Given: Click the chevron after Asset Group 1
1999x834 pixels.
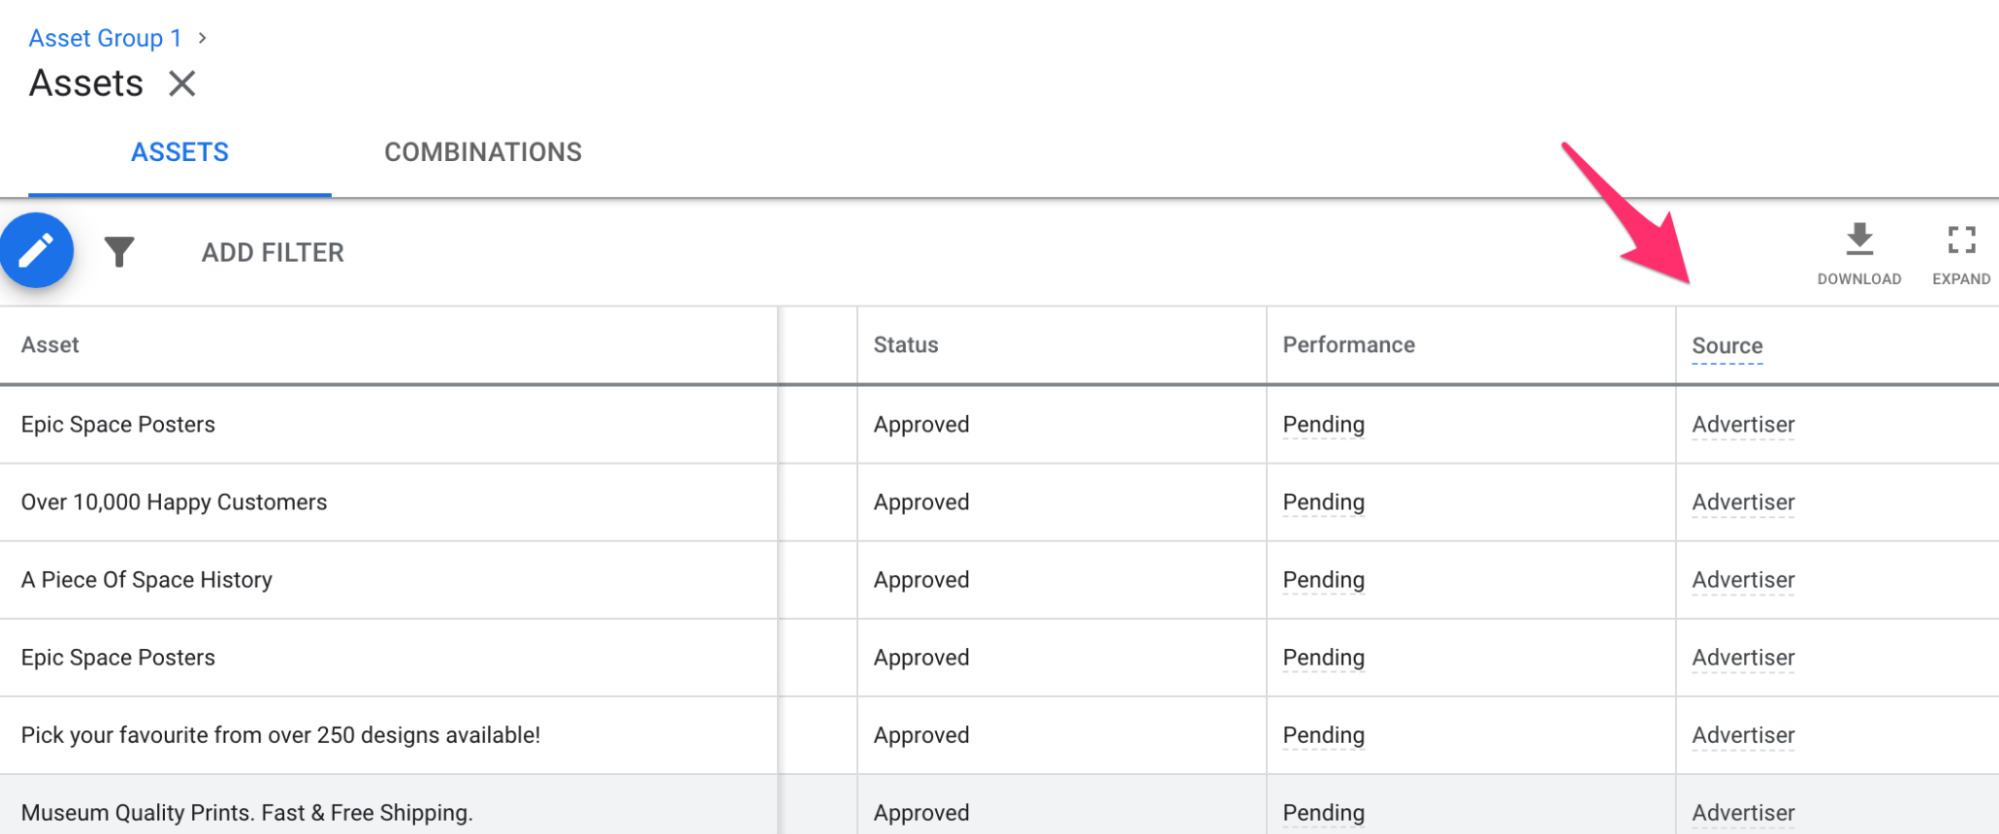Looking at the screenshot, I should coord(203,38).
